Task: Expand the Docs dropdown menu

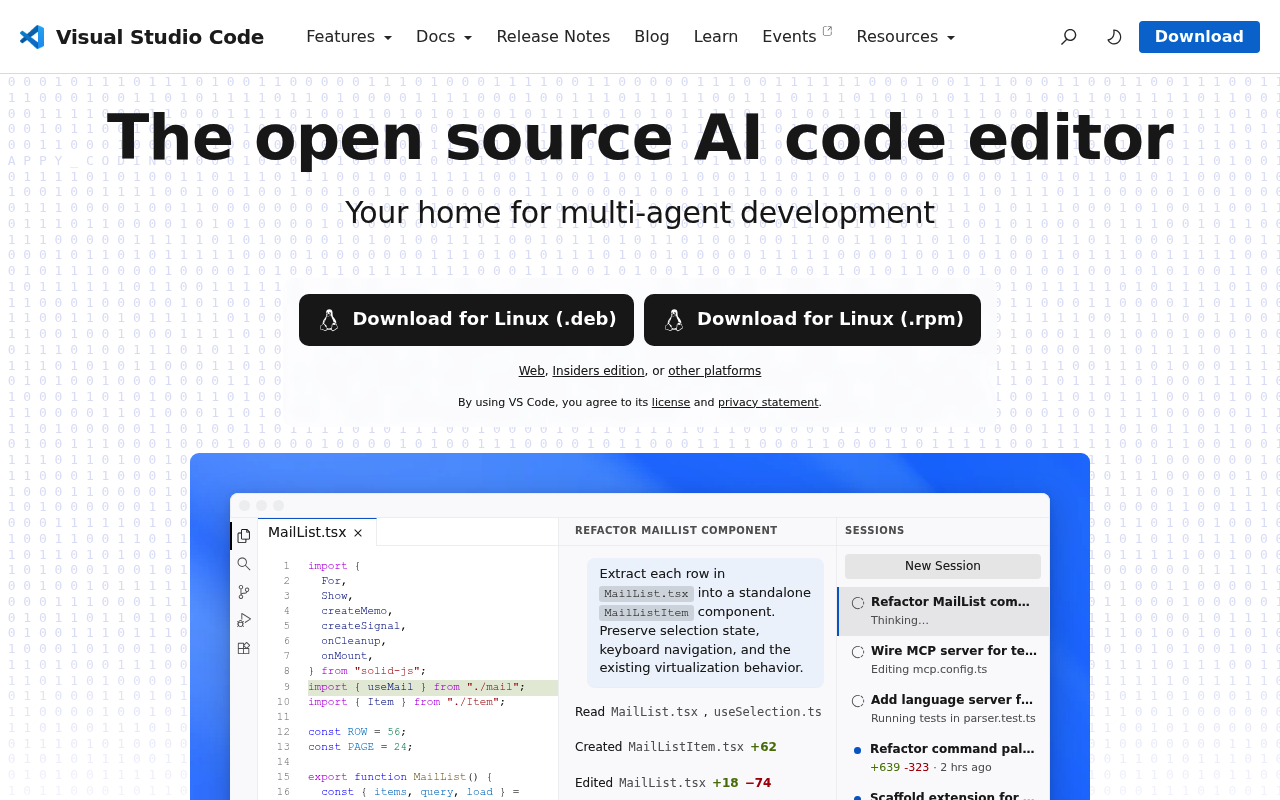Action: [x=444, y=37]
